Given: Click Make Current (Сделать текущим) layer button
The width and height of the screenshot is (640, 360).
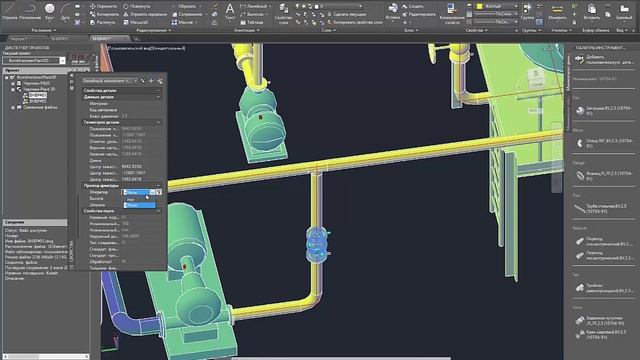Looking at the screenshot, I should point(346,14).
